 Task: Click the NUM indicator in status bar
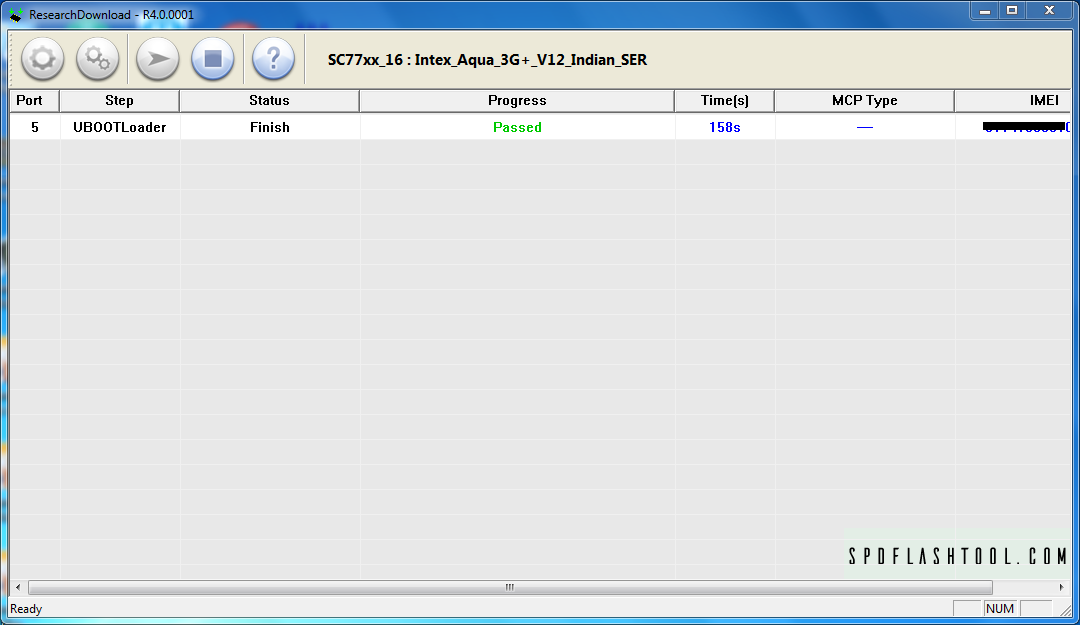tap(999, 609)
